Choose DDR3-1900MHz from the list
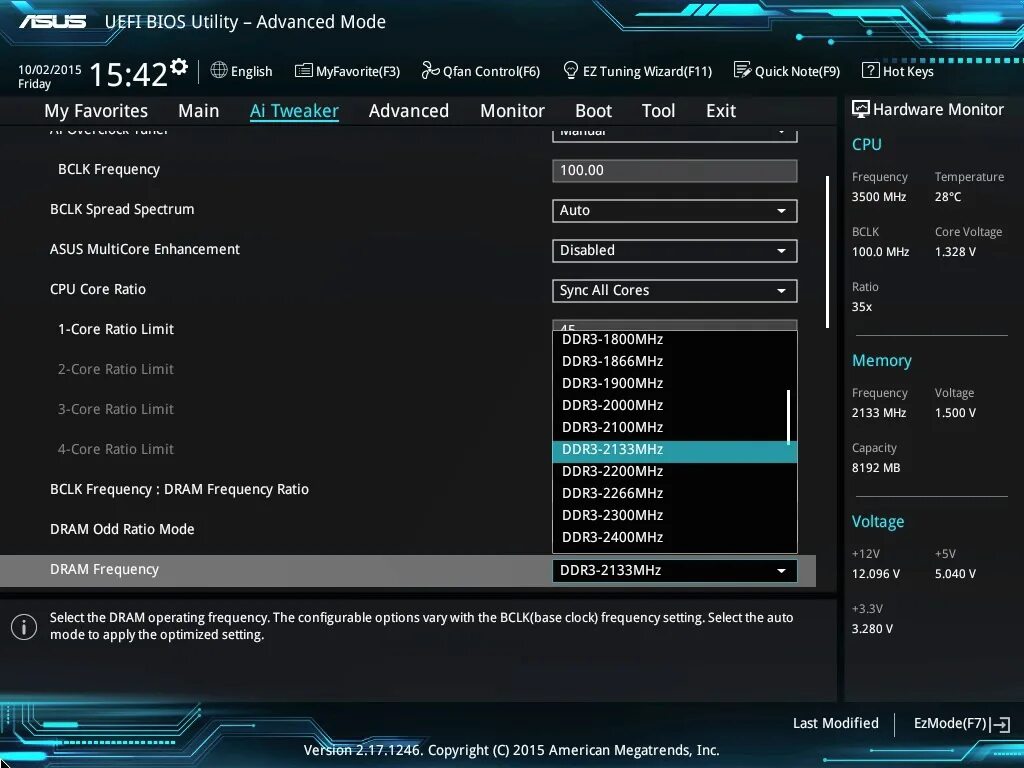This screenshot has height=768, width=1024. pyautogui.click(x=675, y=383)
